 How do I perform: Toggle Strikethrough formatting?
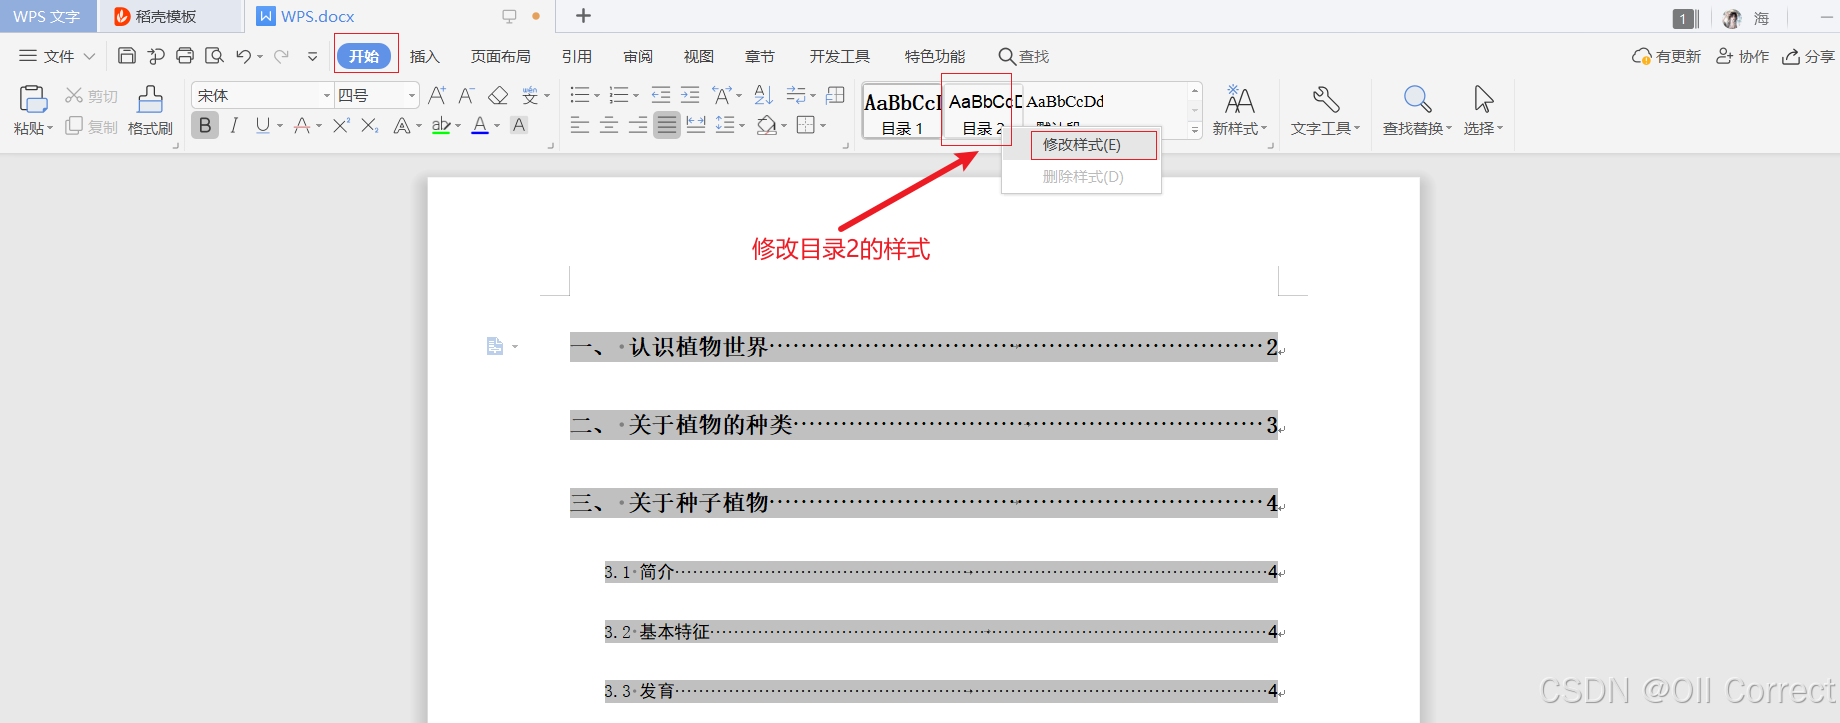[302, 125]
